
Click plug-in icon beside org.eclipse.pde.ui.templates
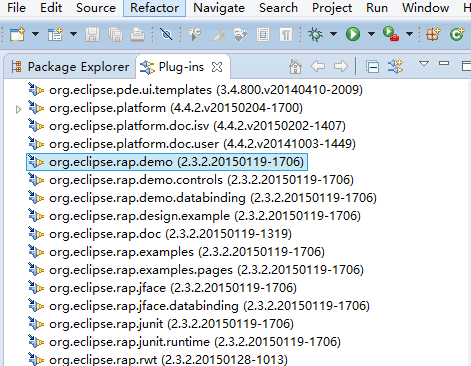[36, 90]
